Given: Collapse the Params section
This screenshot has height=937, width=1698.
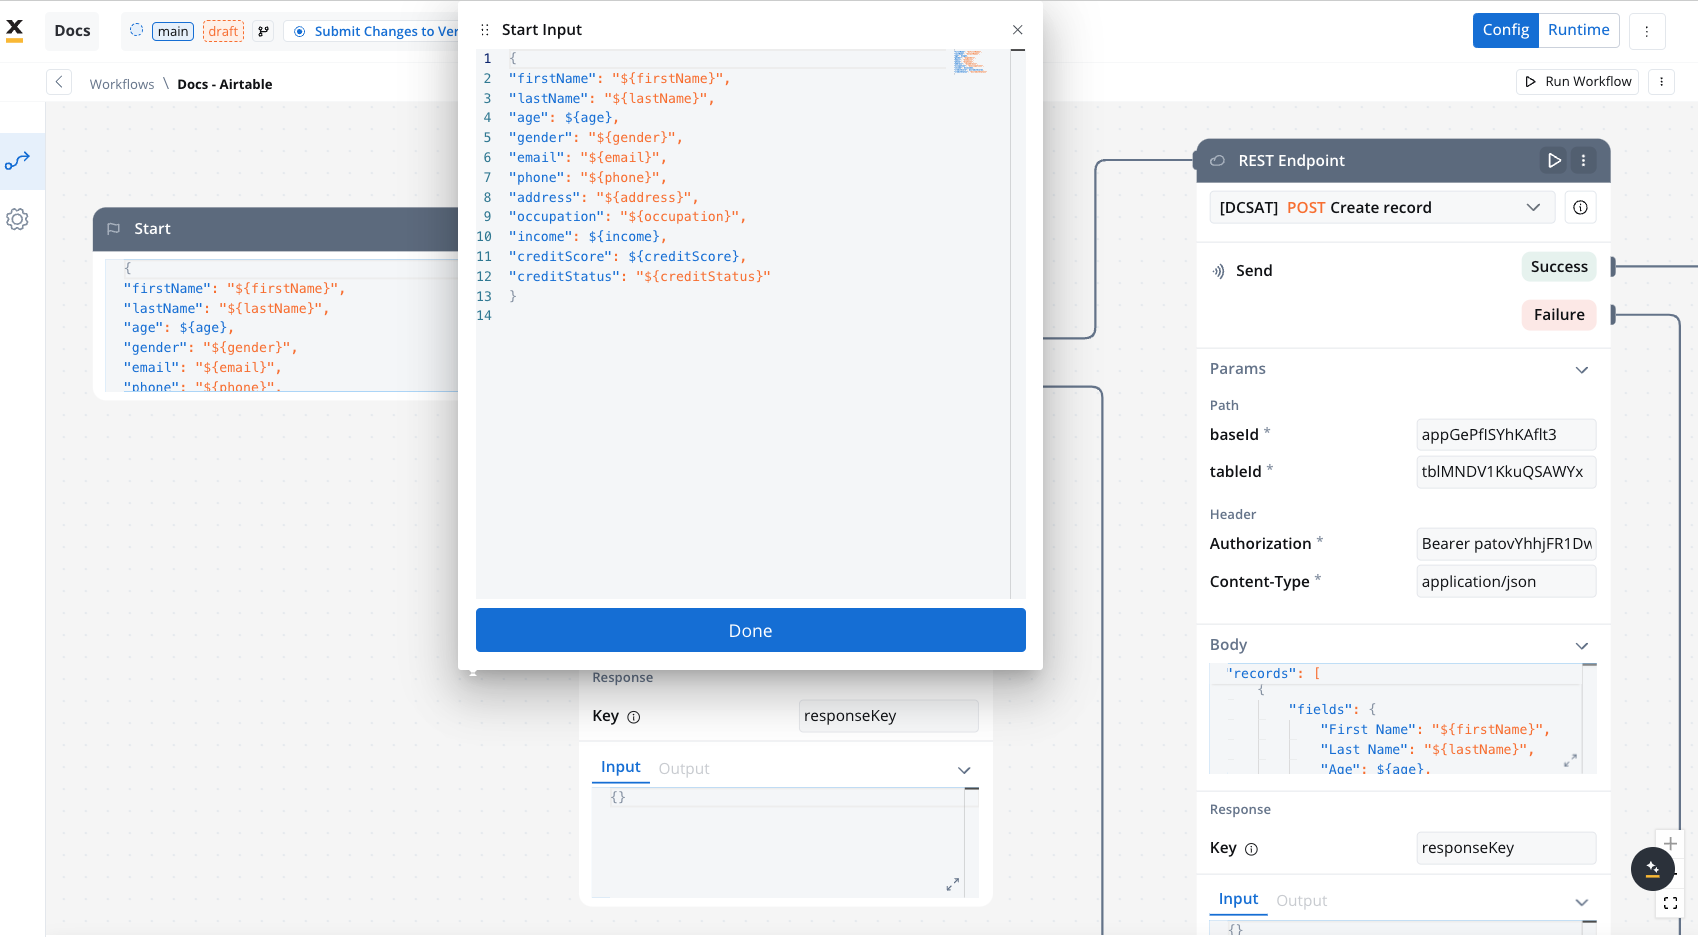Looking at the screenshot, I should coord(1582,370).
